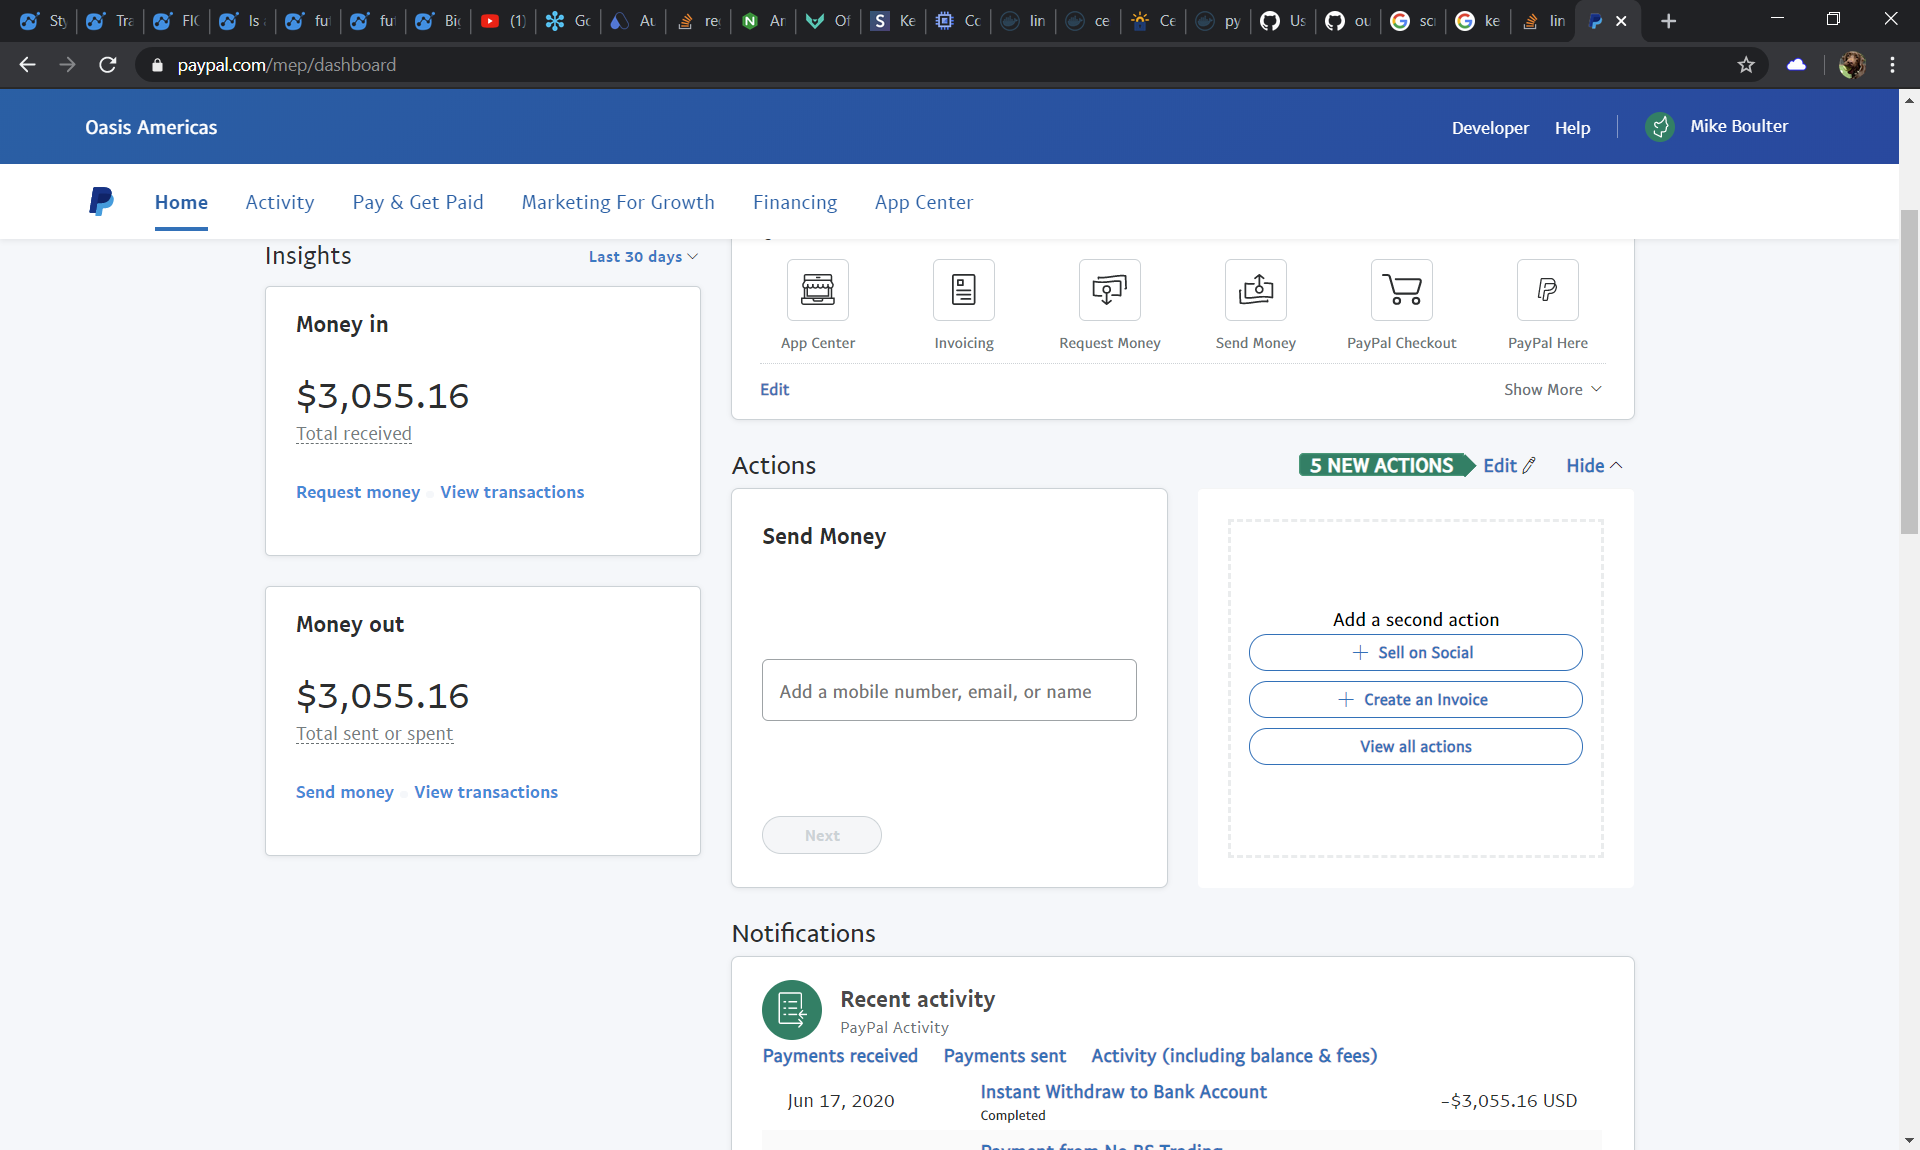Click the scrollbar down arrow
The width and height of the screenshot is (1920, 1150).
click(x=1909, y=1140)
